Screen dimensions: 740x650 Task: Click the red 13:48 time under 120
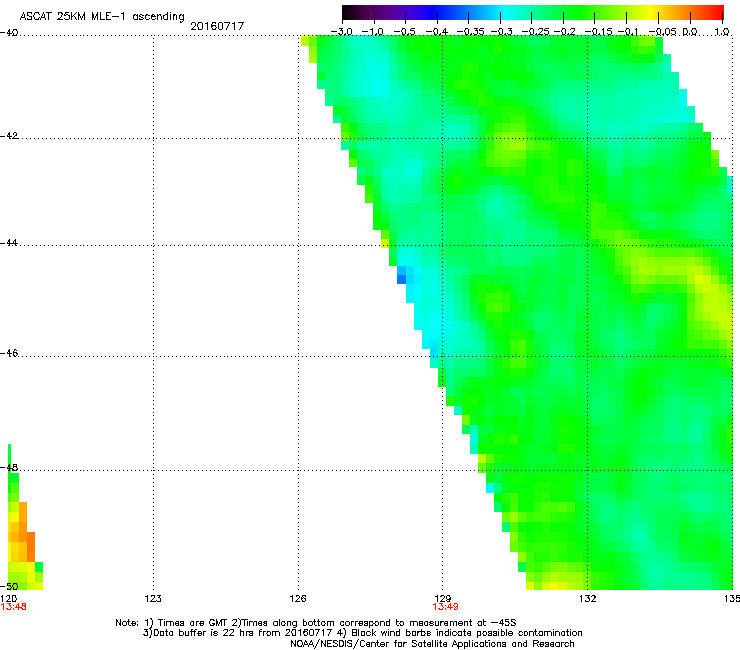pyautogui.click(x=13, y=607)
